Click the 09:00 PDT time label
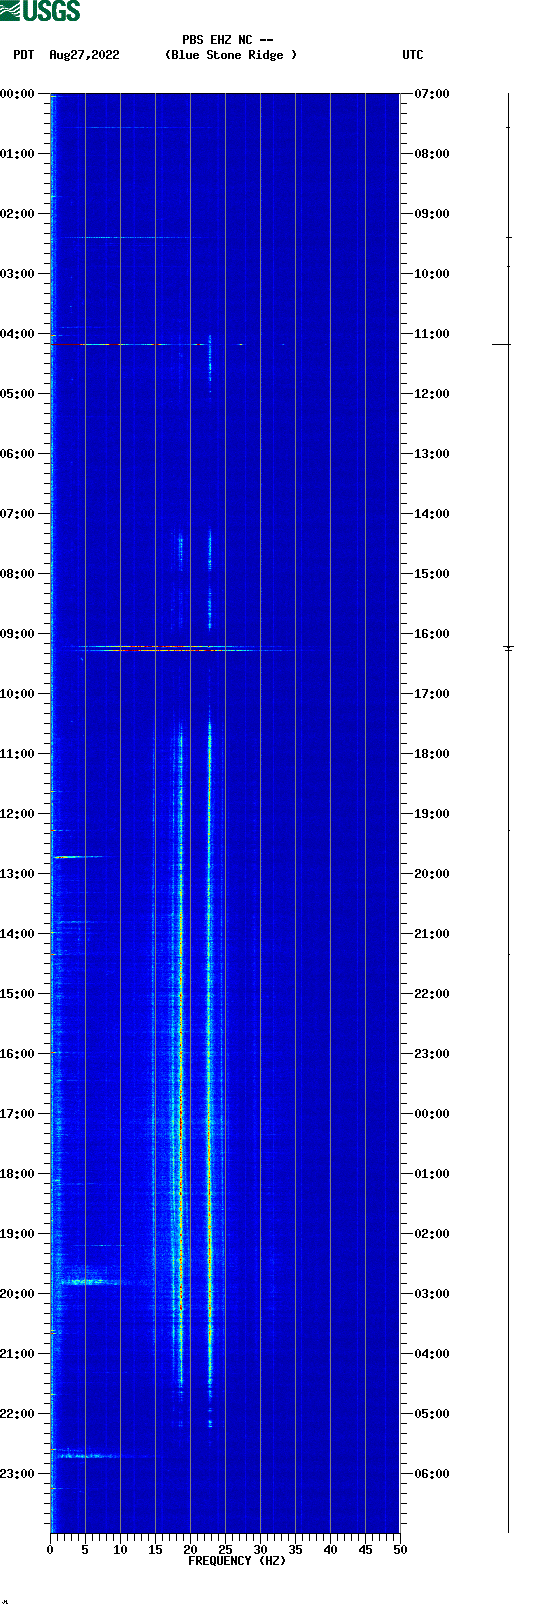The height and width of the screenshot is (1613, 552). pos(17,634)
